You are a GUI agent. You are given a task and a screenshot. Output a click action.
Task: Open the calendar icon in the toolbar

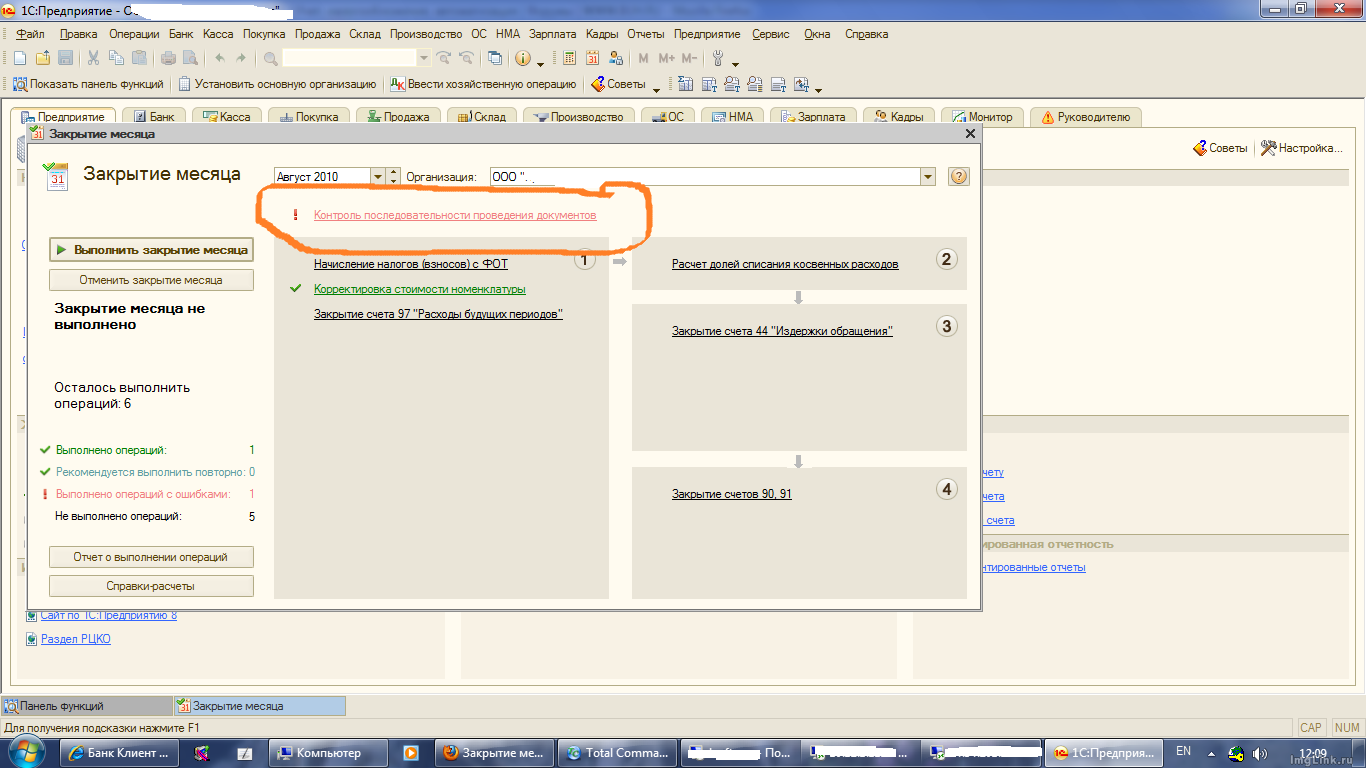593,59
